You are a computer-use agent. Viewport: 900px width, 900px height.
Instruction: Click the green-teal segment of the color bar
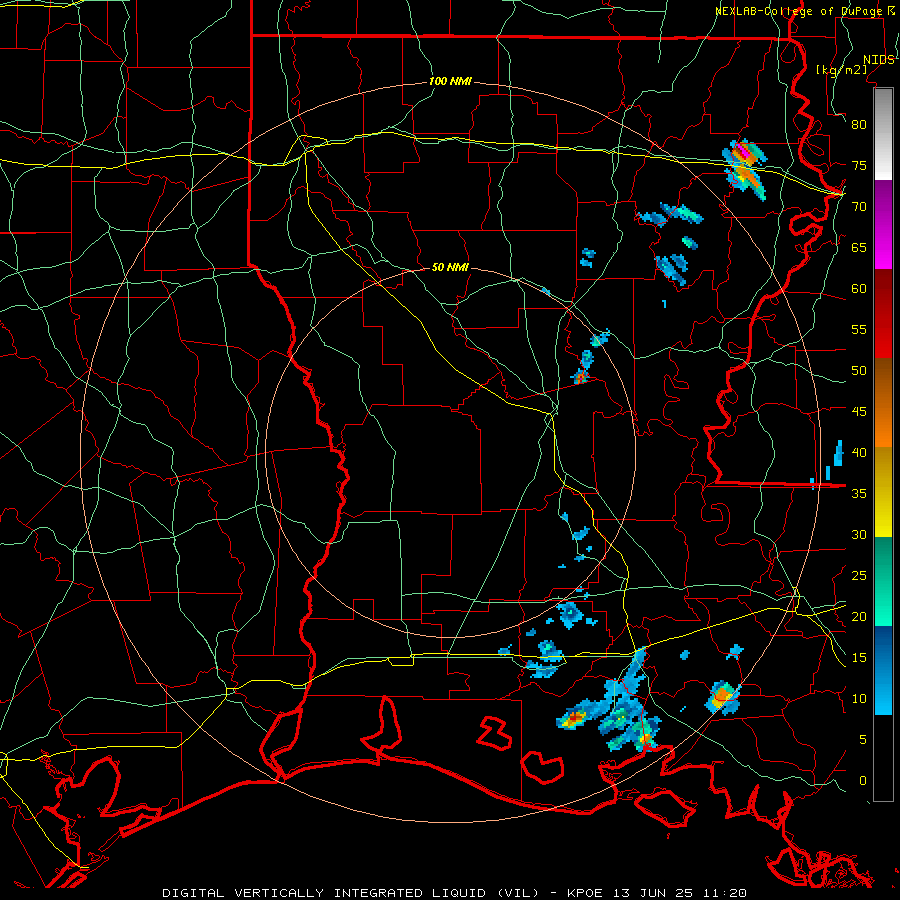[883, 581]
